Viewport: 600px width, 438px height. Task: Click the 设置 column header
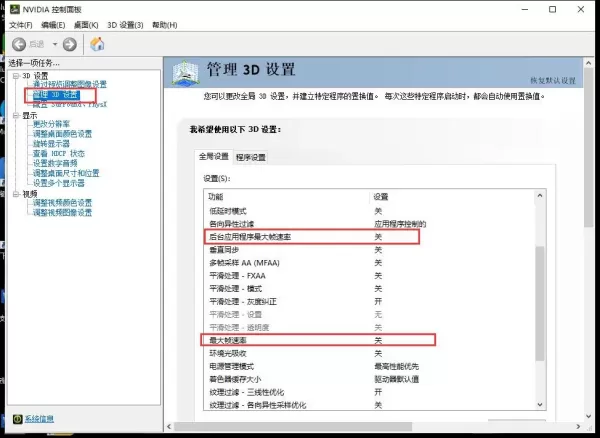tap(453, 197)
